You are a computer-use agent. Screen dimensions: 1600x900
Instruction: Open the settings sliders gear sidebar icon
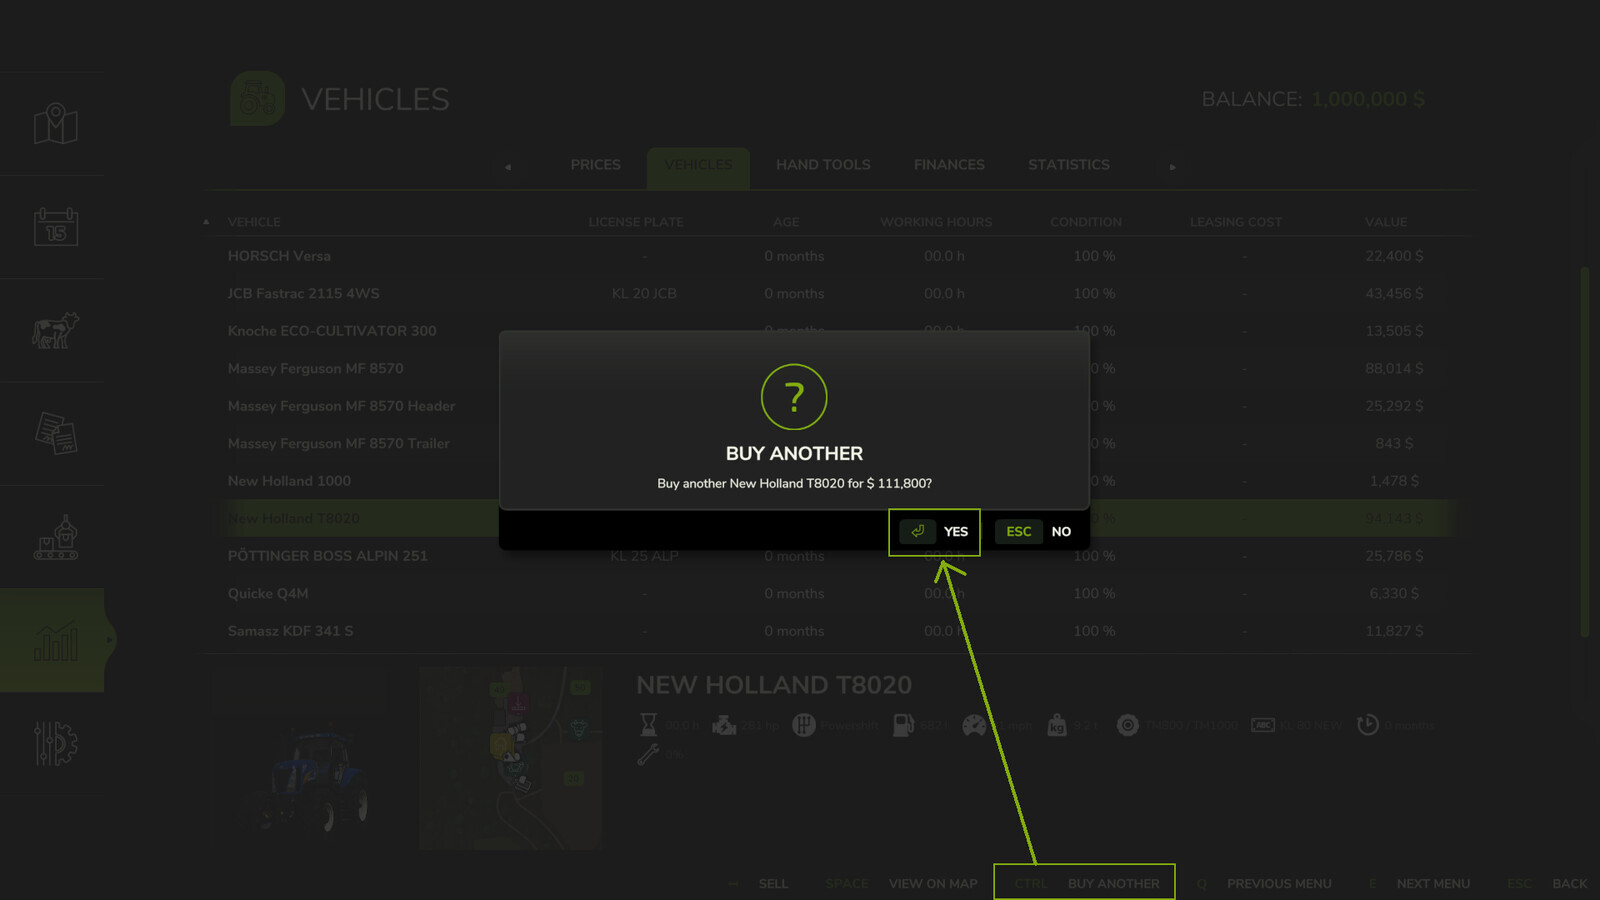pyautogui.click(x=56, y=744)
